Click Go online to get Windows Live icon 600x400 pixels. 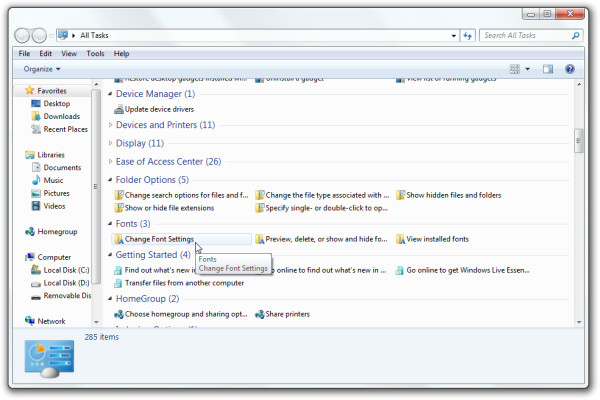pyautogui.click(x=400, y=270)
